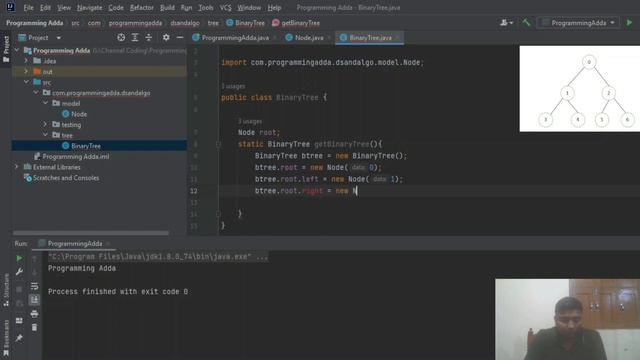Screen dimensions: 640x360
Task: Open the Build menu
Action: click(x=167, y=7)
